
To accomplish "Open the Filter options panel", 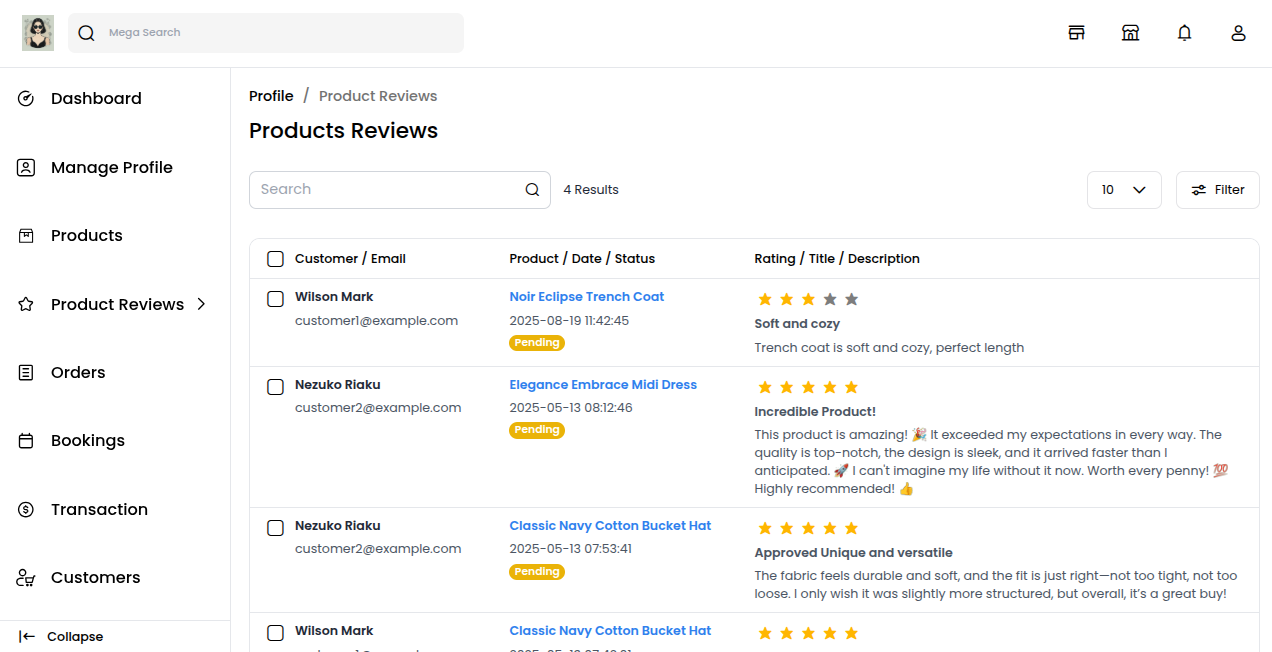I will [x=1217, y=189].
